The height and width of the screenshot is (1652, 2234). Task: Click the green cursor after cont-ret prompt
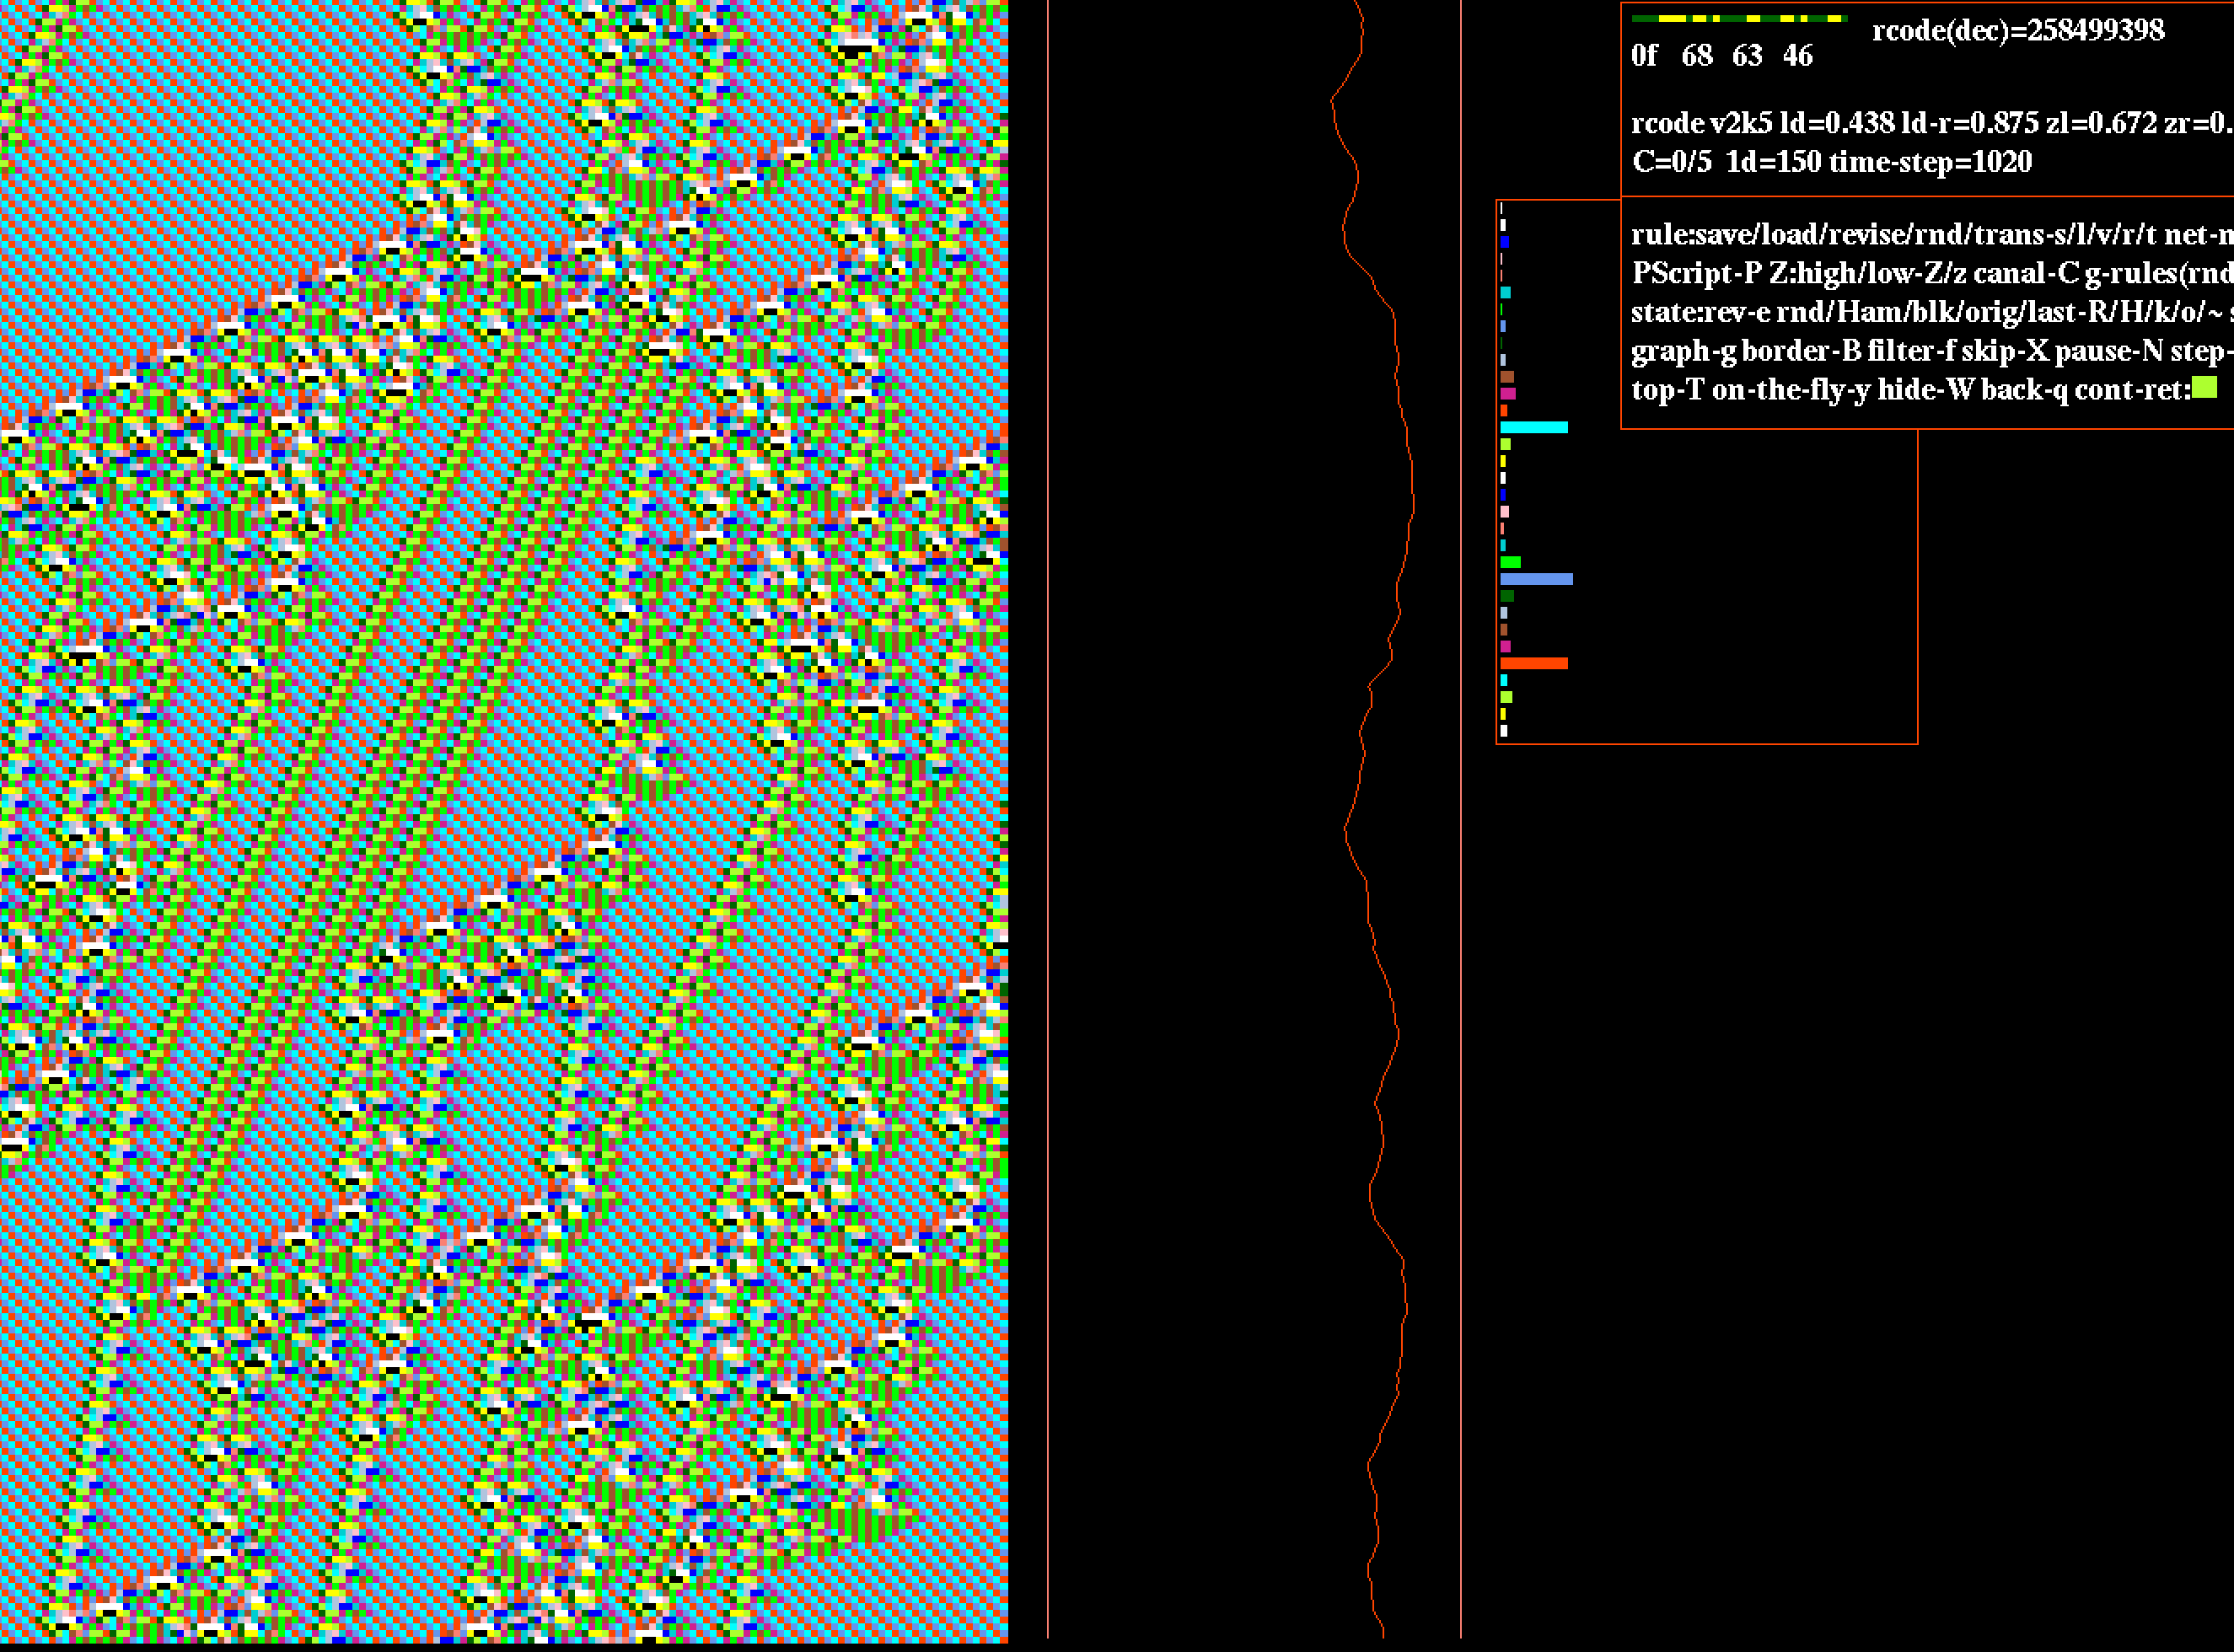pyautogui.click(x=2204, y=387)
